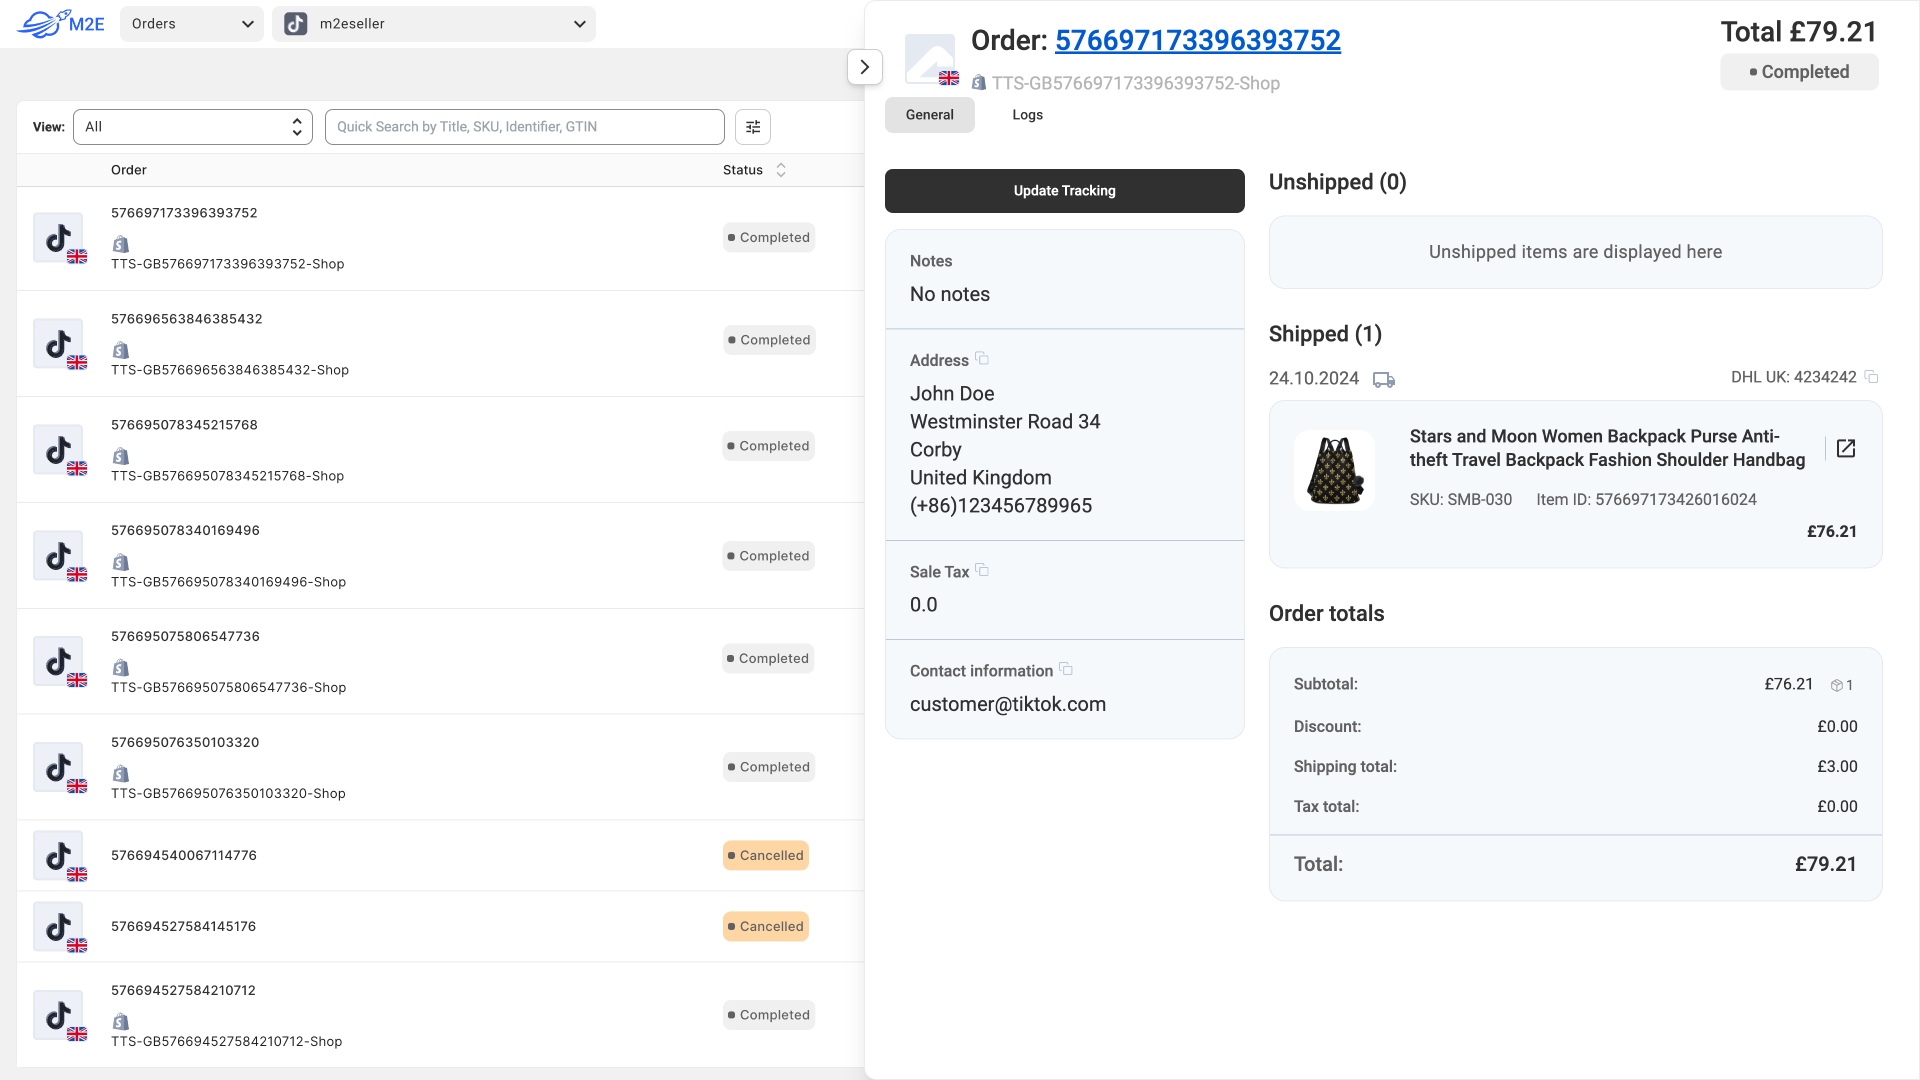Open the Orders dropdown menu
This screenshot has width=1920, height=1080.
[x=192, y=24]
